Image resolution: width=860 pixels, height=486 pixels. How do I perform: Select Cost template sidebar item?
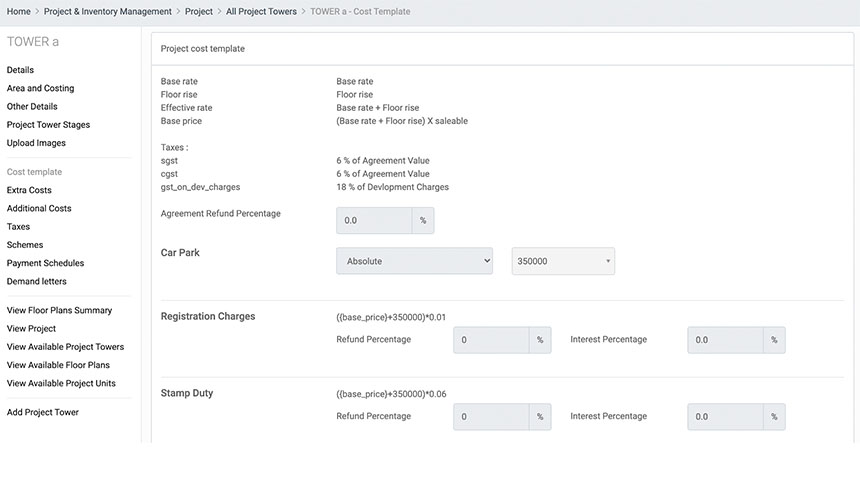[x=34, y=172]
